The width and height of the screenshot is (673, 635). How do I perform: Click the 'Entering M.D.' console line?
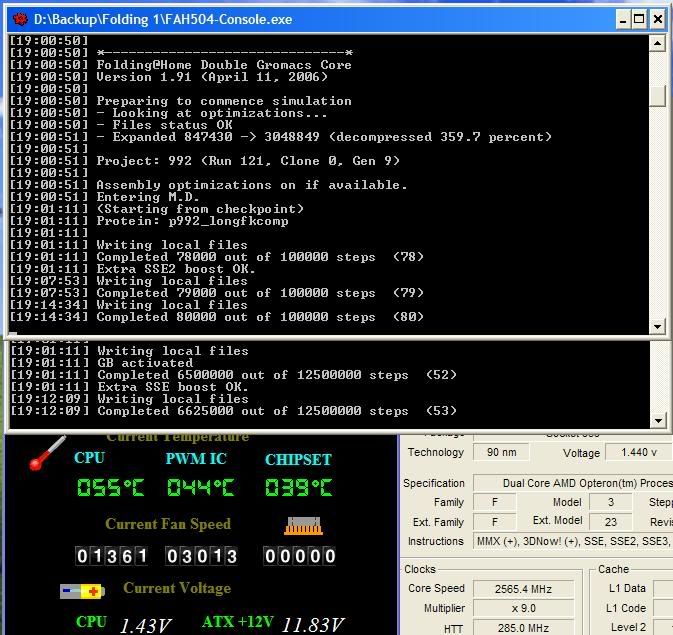click(x=148, y=197)
